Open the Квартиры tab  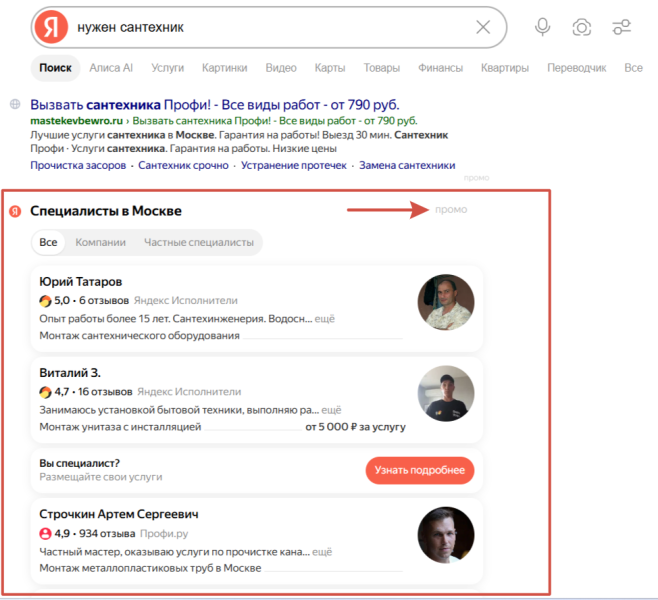coord(505,68)
